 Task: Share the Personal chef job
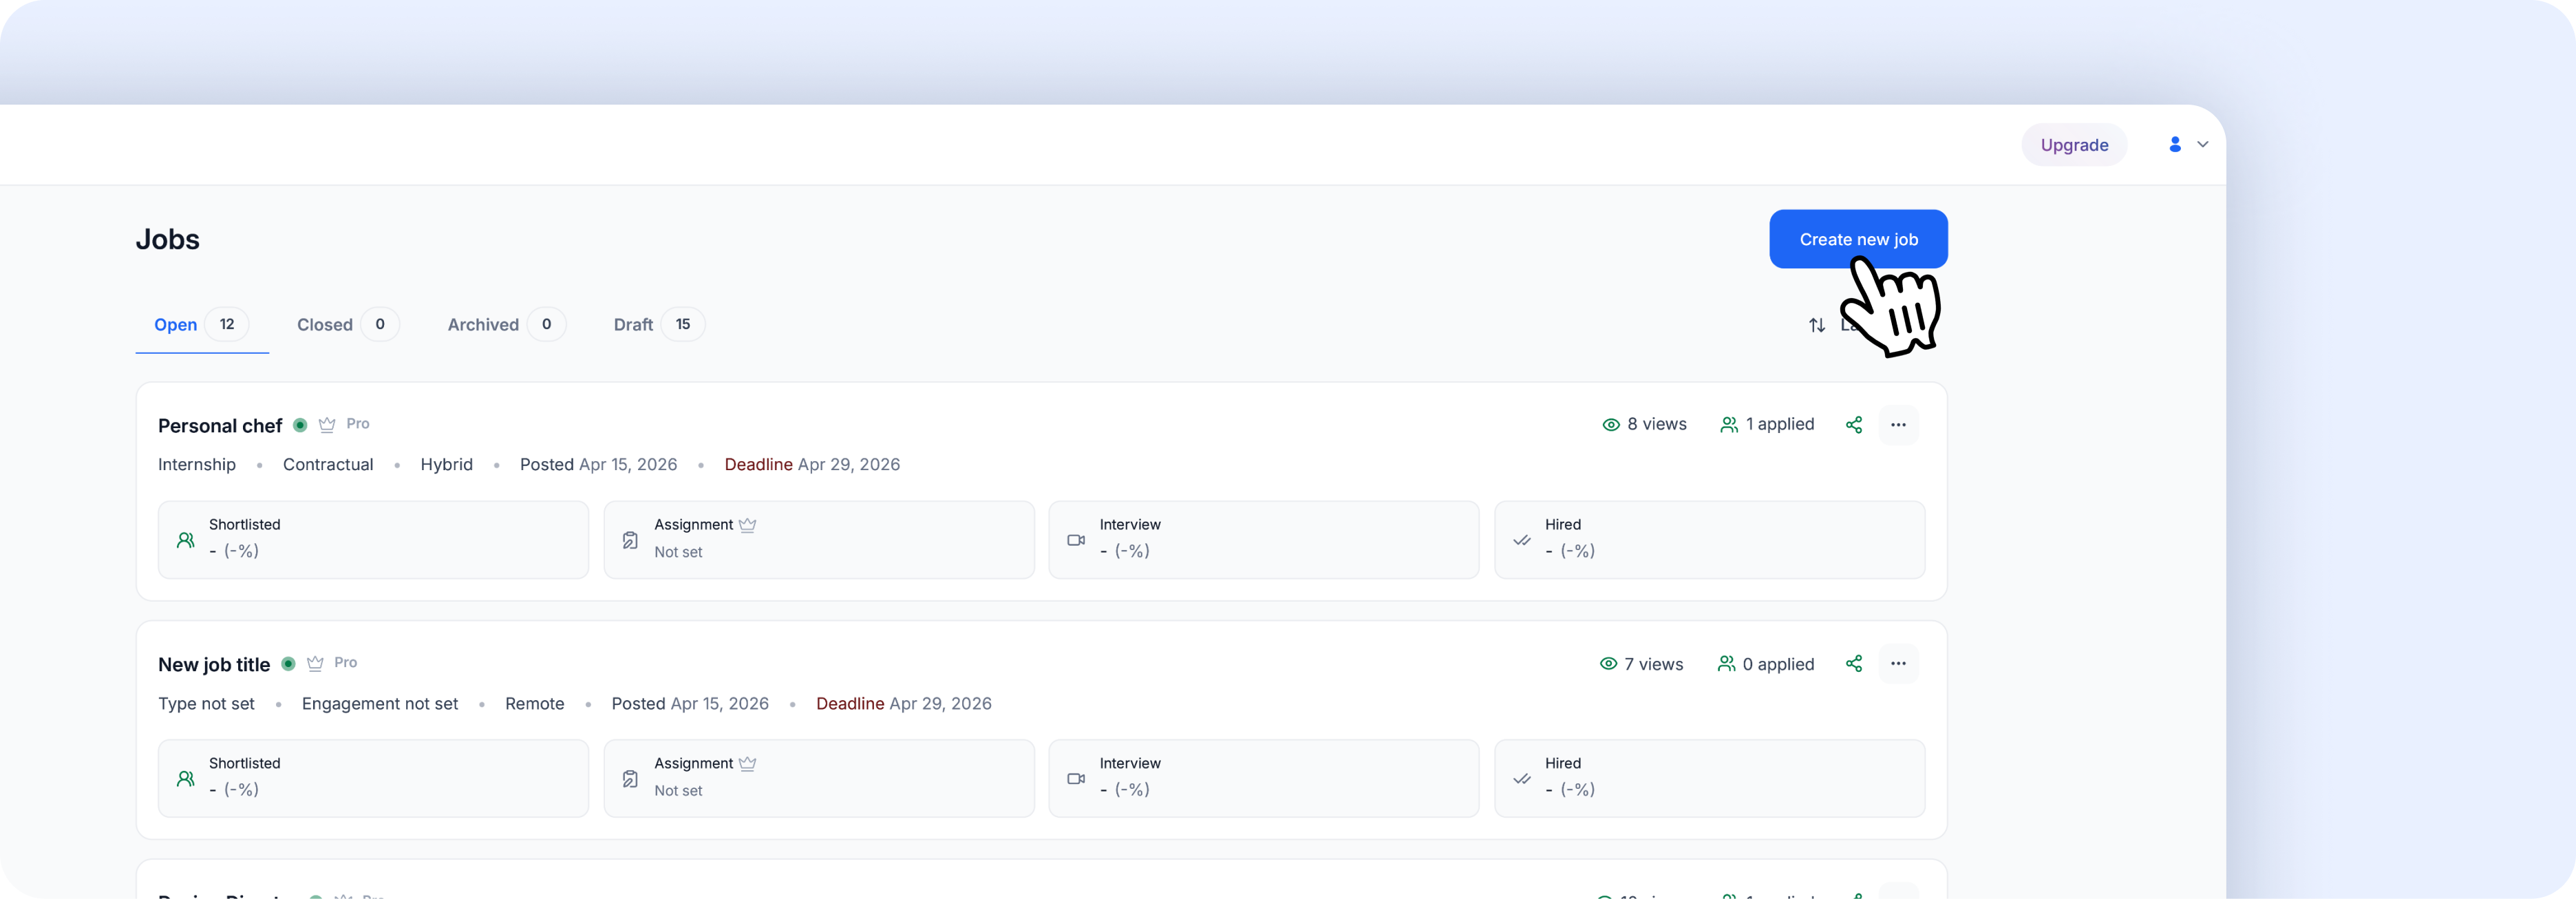coord(1854,425)
